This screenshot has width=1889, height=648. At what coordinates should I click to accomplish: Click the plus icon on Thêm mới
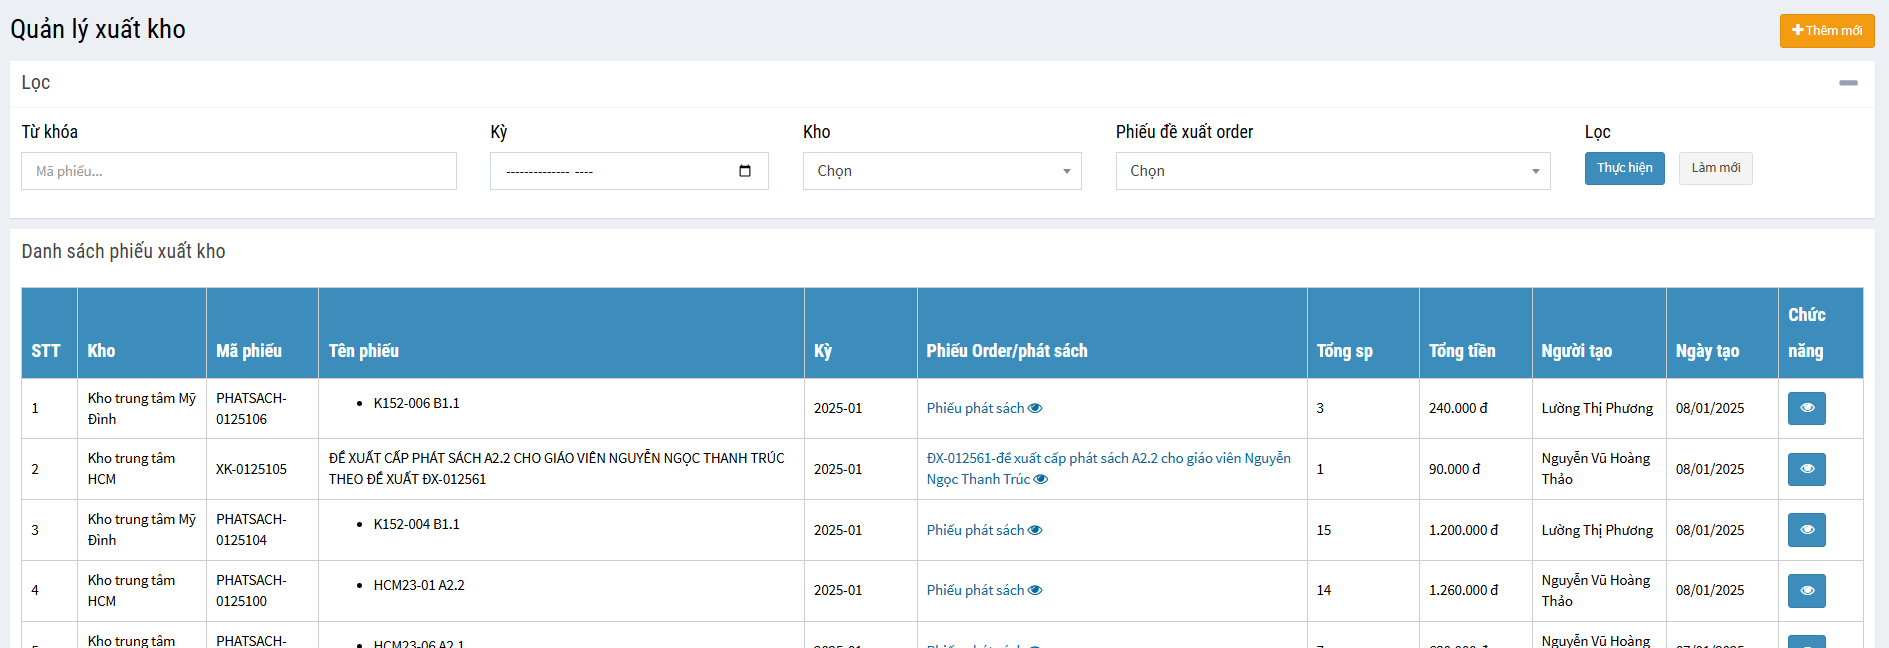pos(1797,30)
